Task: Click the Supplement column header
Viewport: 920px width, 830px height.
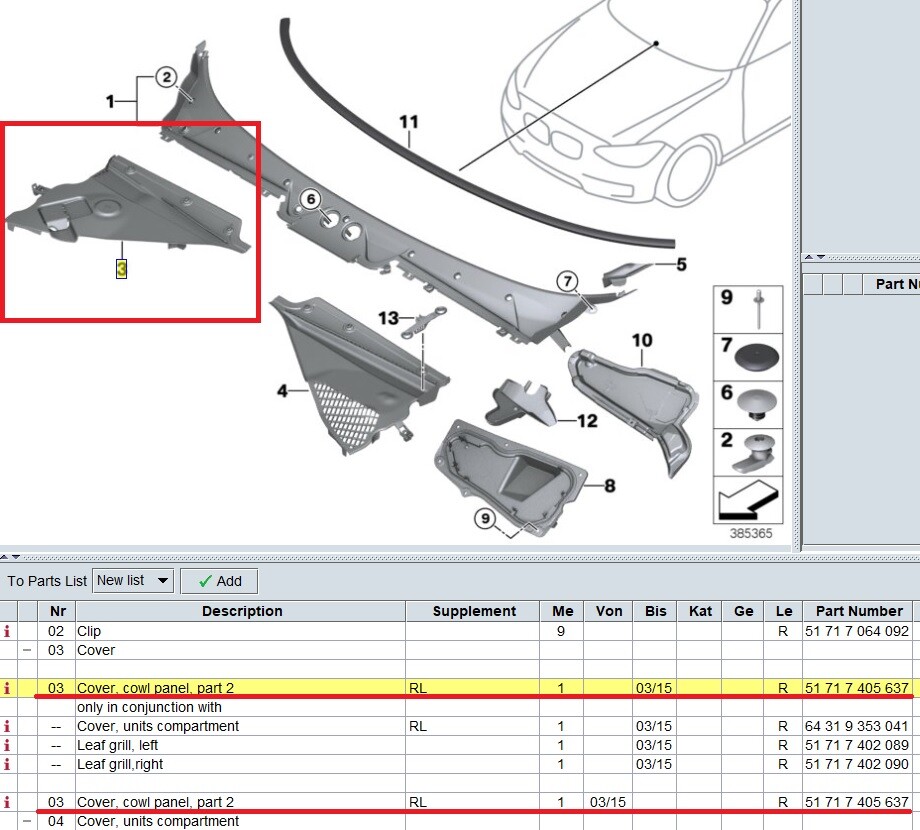Action: (473, 611)
